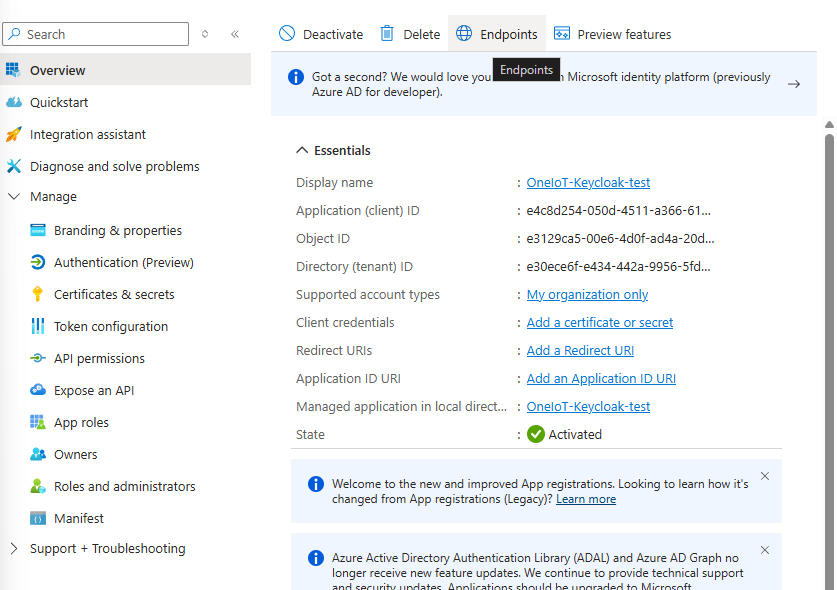This screenshot has width=837, height=590.
Task: Click the Authentication (Preview) arrow icon
Action: (x=38, y=262)
